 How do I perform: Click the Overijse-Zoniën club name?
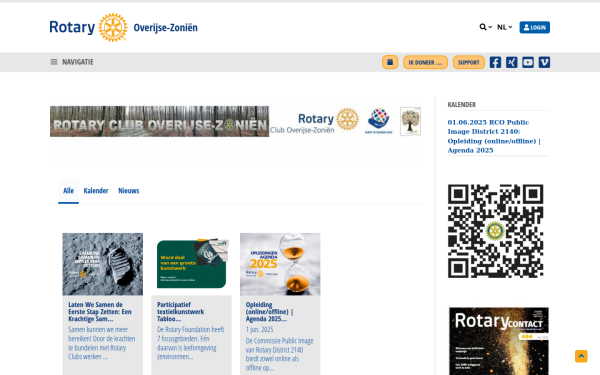(165, 28)
